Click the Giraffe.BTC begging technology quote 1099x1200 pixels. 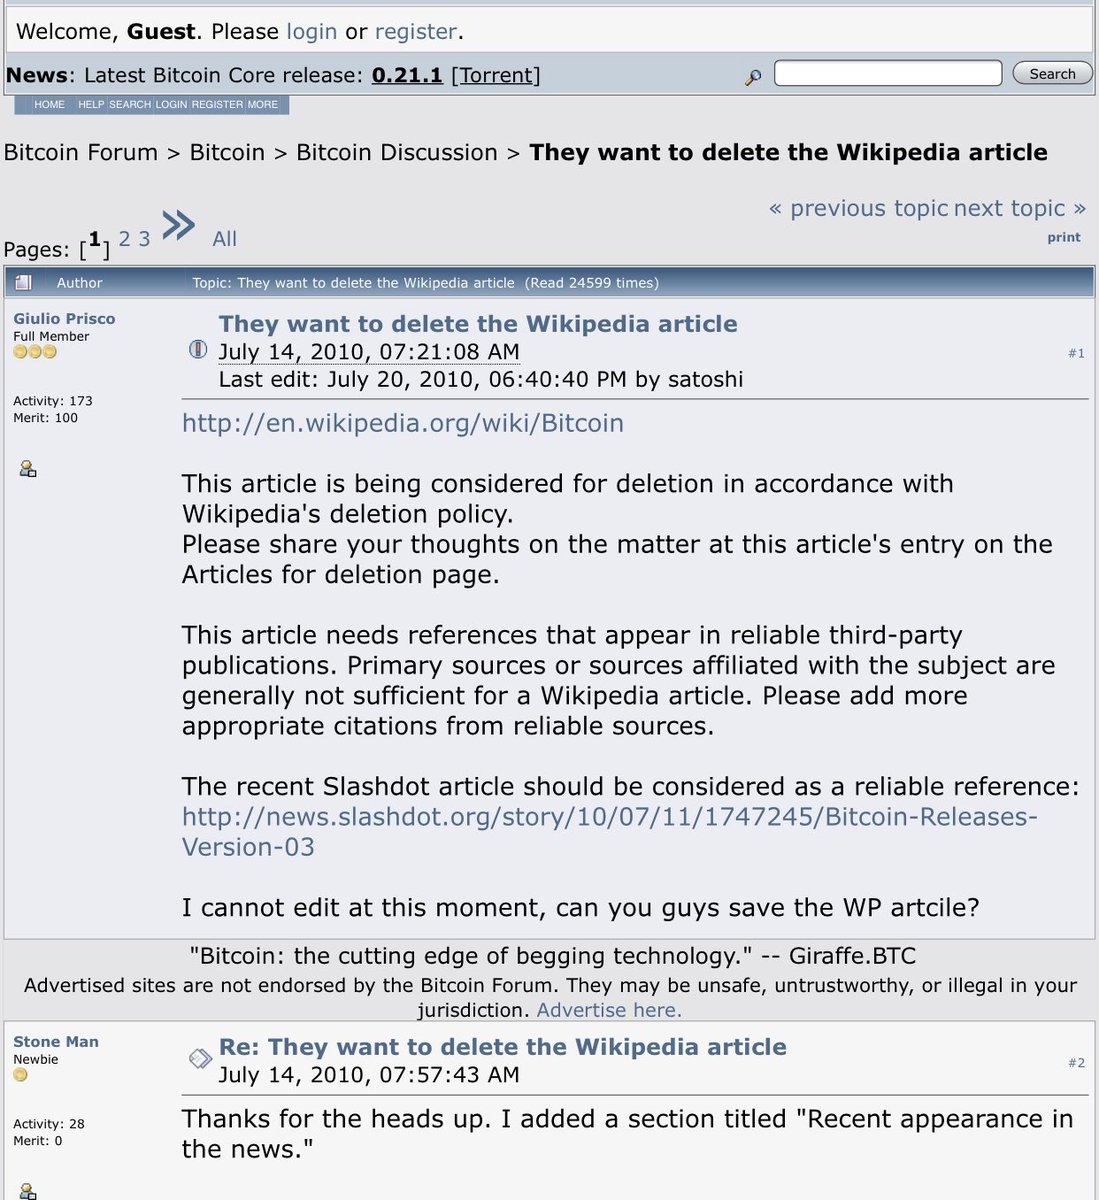(x=552, y=956)
